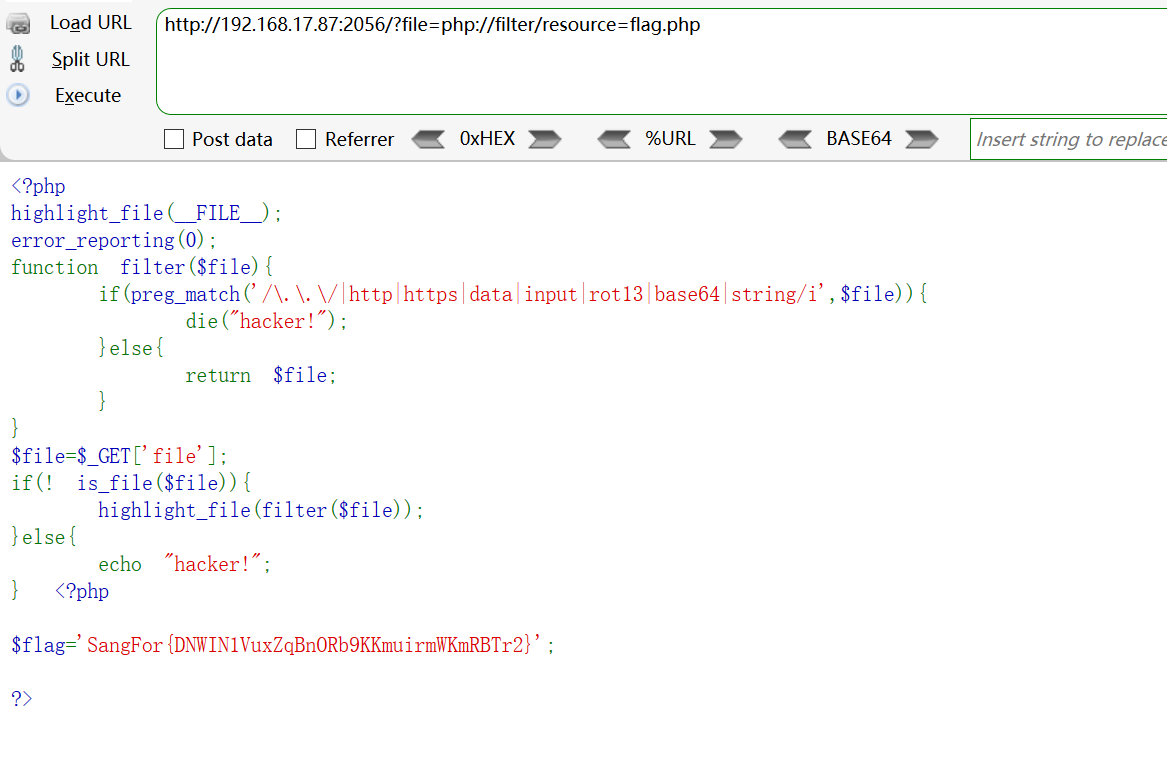Click the Execute button label
Viewport: 1167px width, 762px height.
click(88, 95)
